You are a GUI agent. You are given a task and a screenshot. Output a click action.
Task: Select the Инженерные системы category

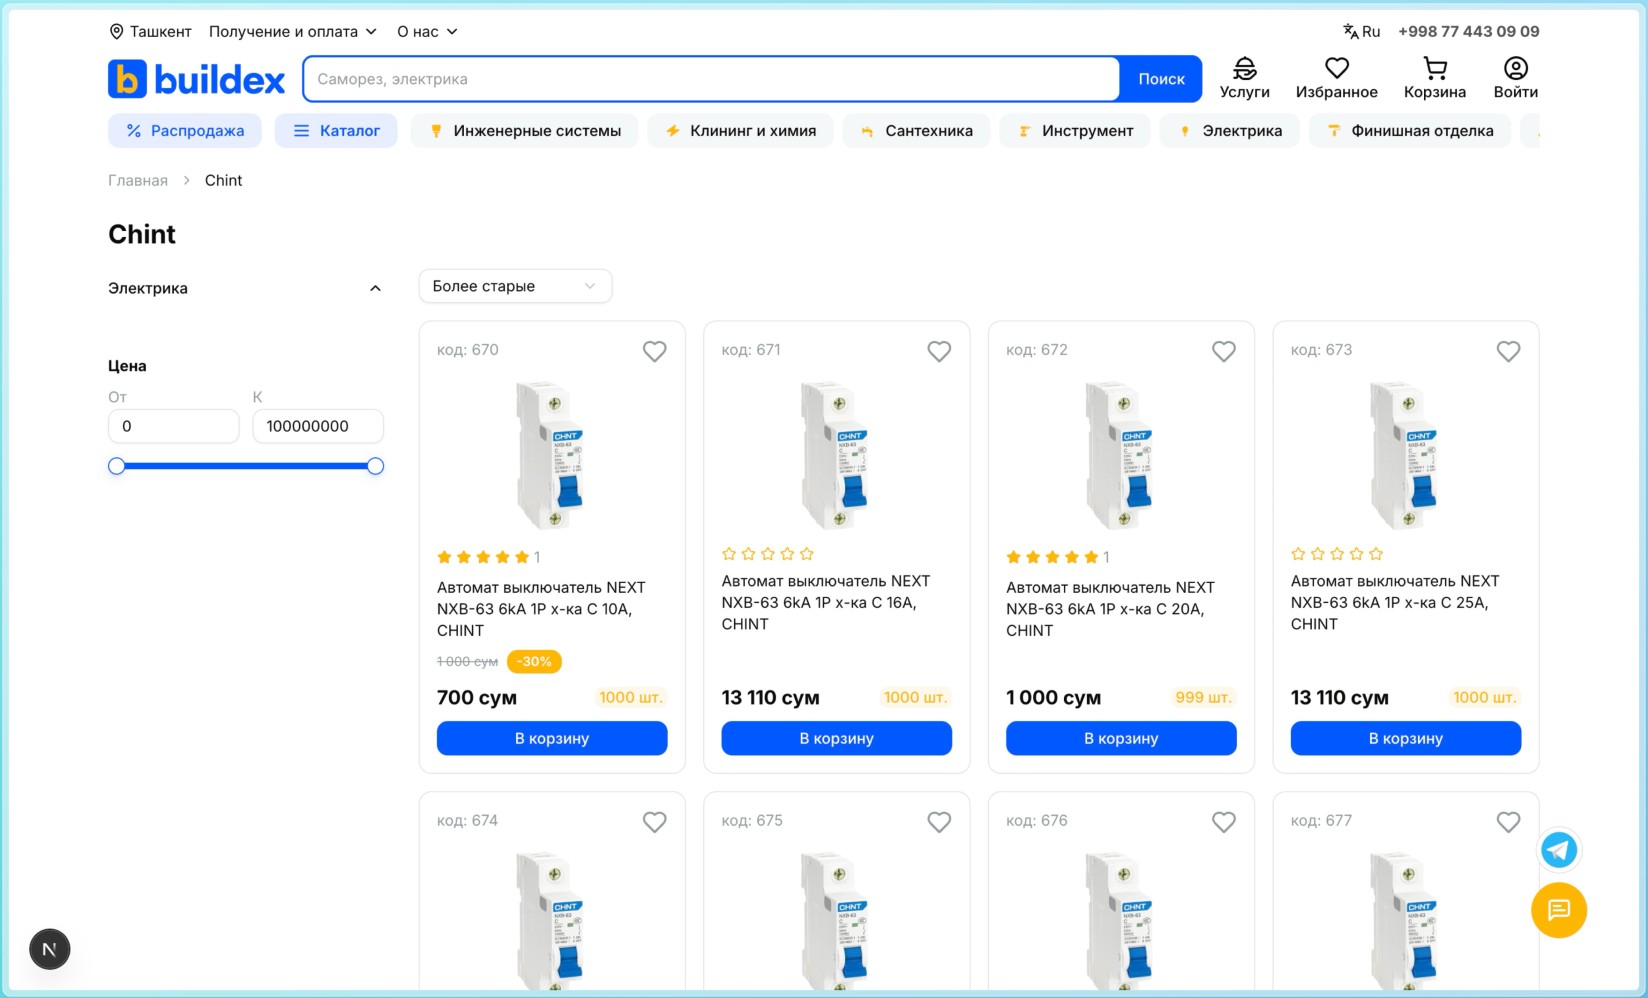click(525, 131)
